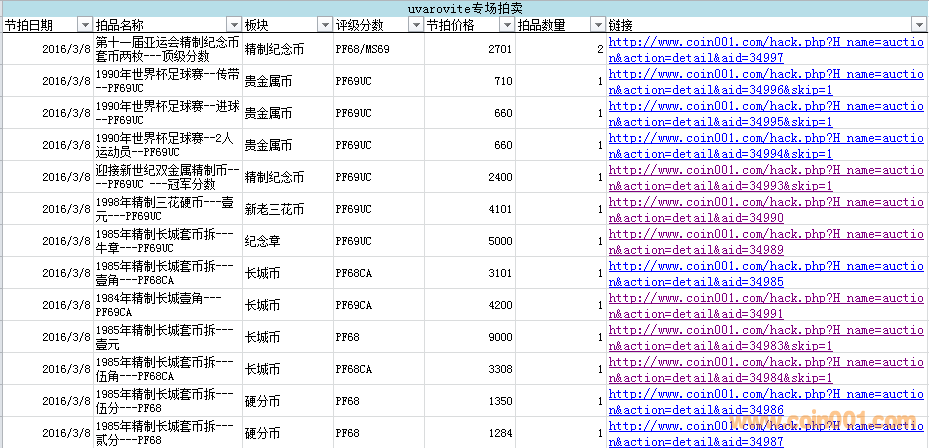Viewport: 929px width, 448px height.
Task: Select the price cell showing 9000
Action: [x=470, y=337]
